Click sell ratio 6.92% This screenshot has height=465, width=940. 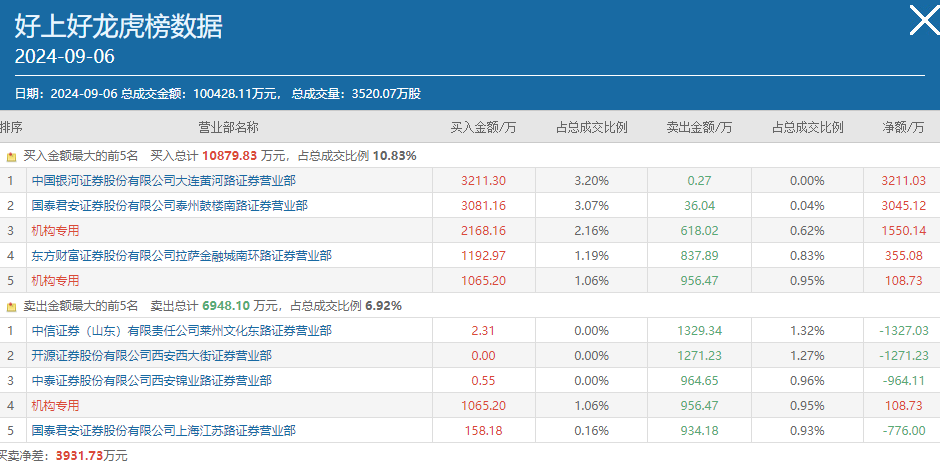[x=384, y=306]
